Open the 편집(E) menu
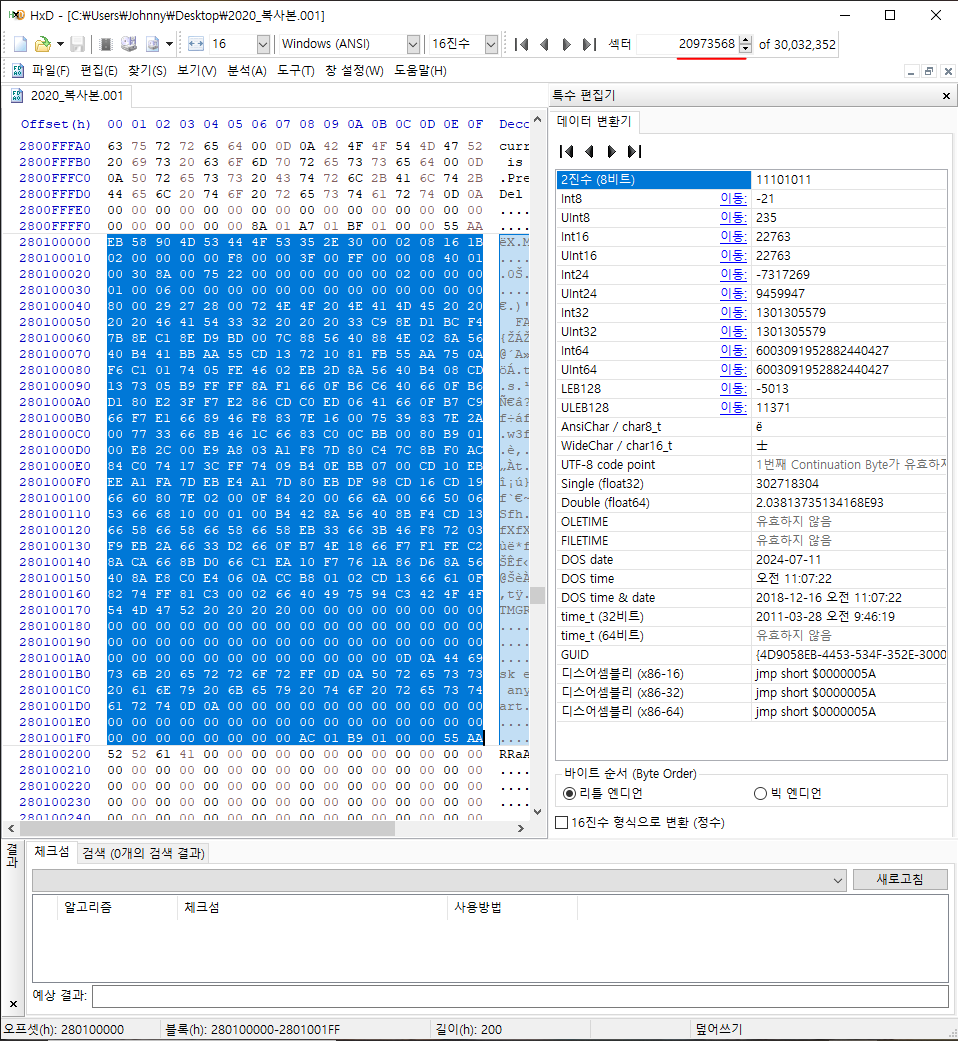Image resolution: width=958 pixels, height=1041 pixels. [x=98, y=70]
